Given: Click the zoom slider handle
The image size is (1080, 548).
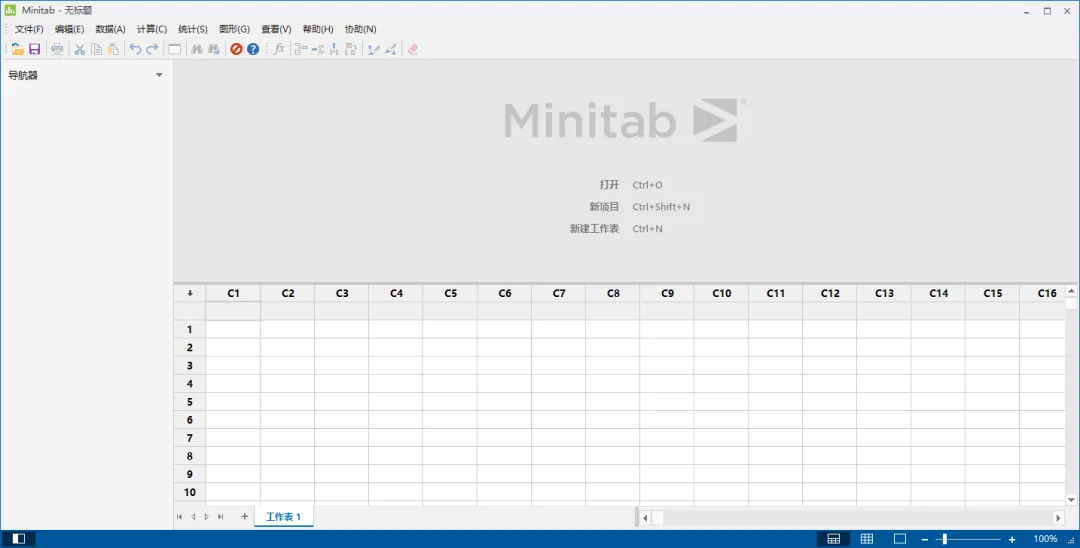Looking at the screenshot, I should pyautogui.click(x=945, y=539).
